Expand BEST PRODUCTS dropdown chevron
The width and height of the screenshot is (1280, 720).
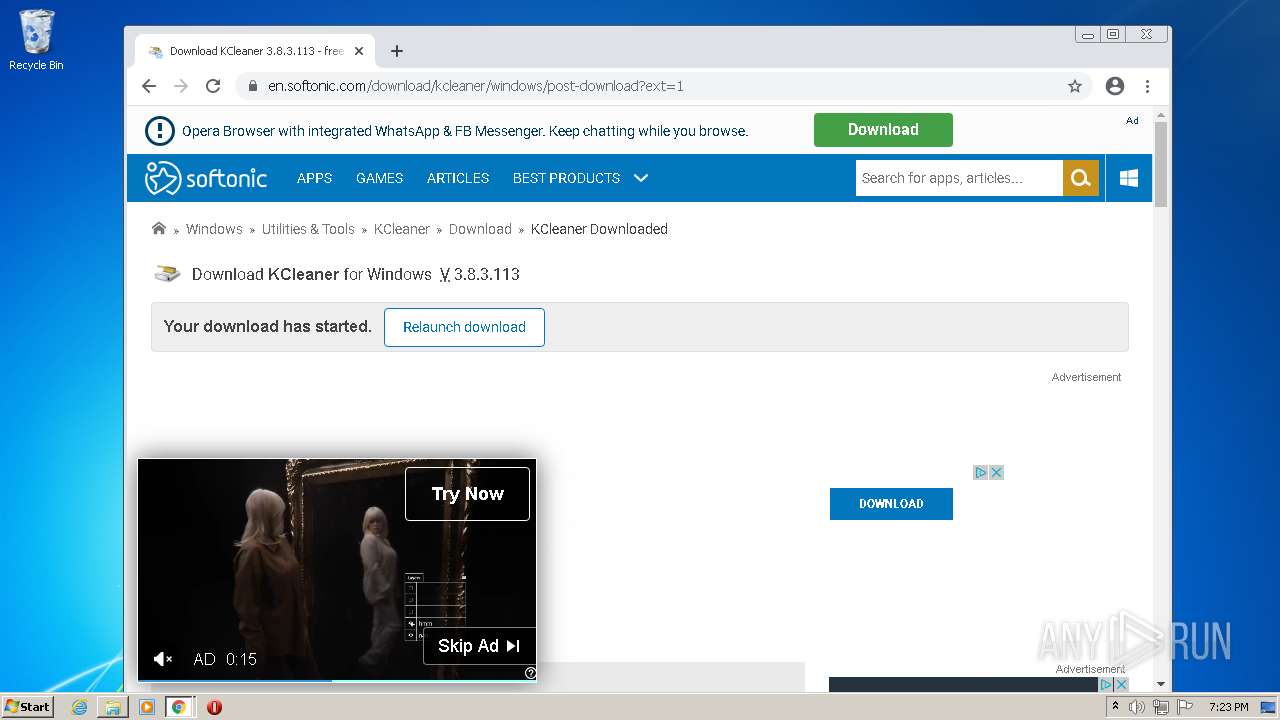point(641,178)
